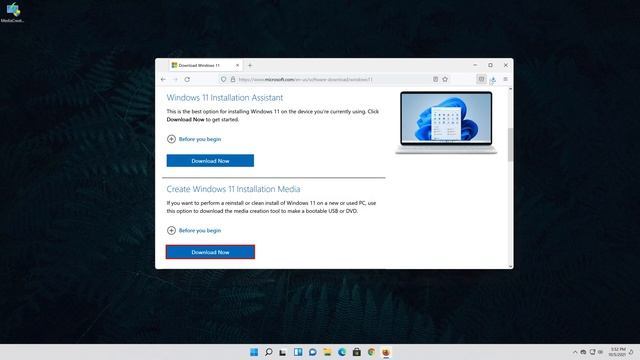This screenshot has width=640, height=360.
Task: Open taskbar Search magnifier
Action: [x=269, y=352]
